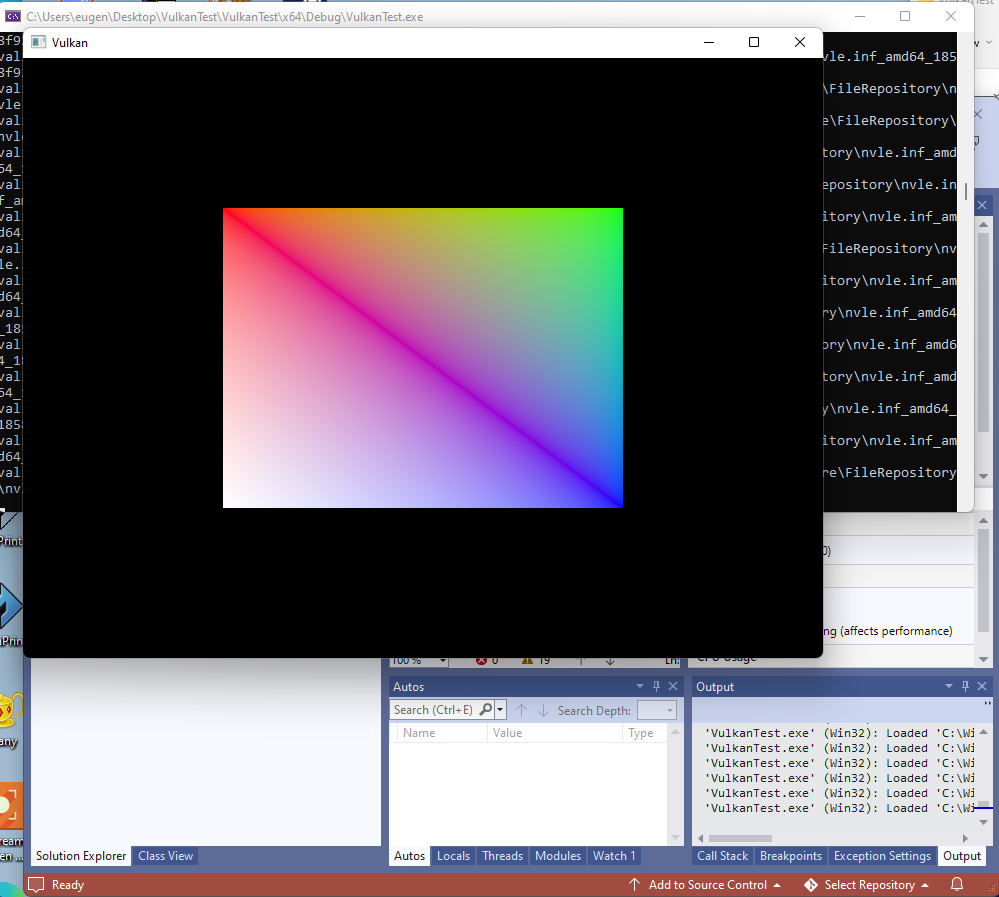Open the Search Depth combo box
The width and height of the screenshot is (999, 897).
coord(657,710)
